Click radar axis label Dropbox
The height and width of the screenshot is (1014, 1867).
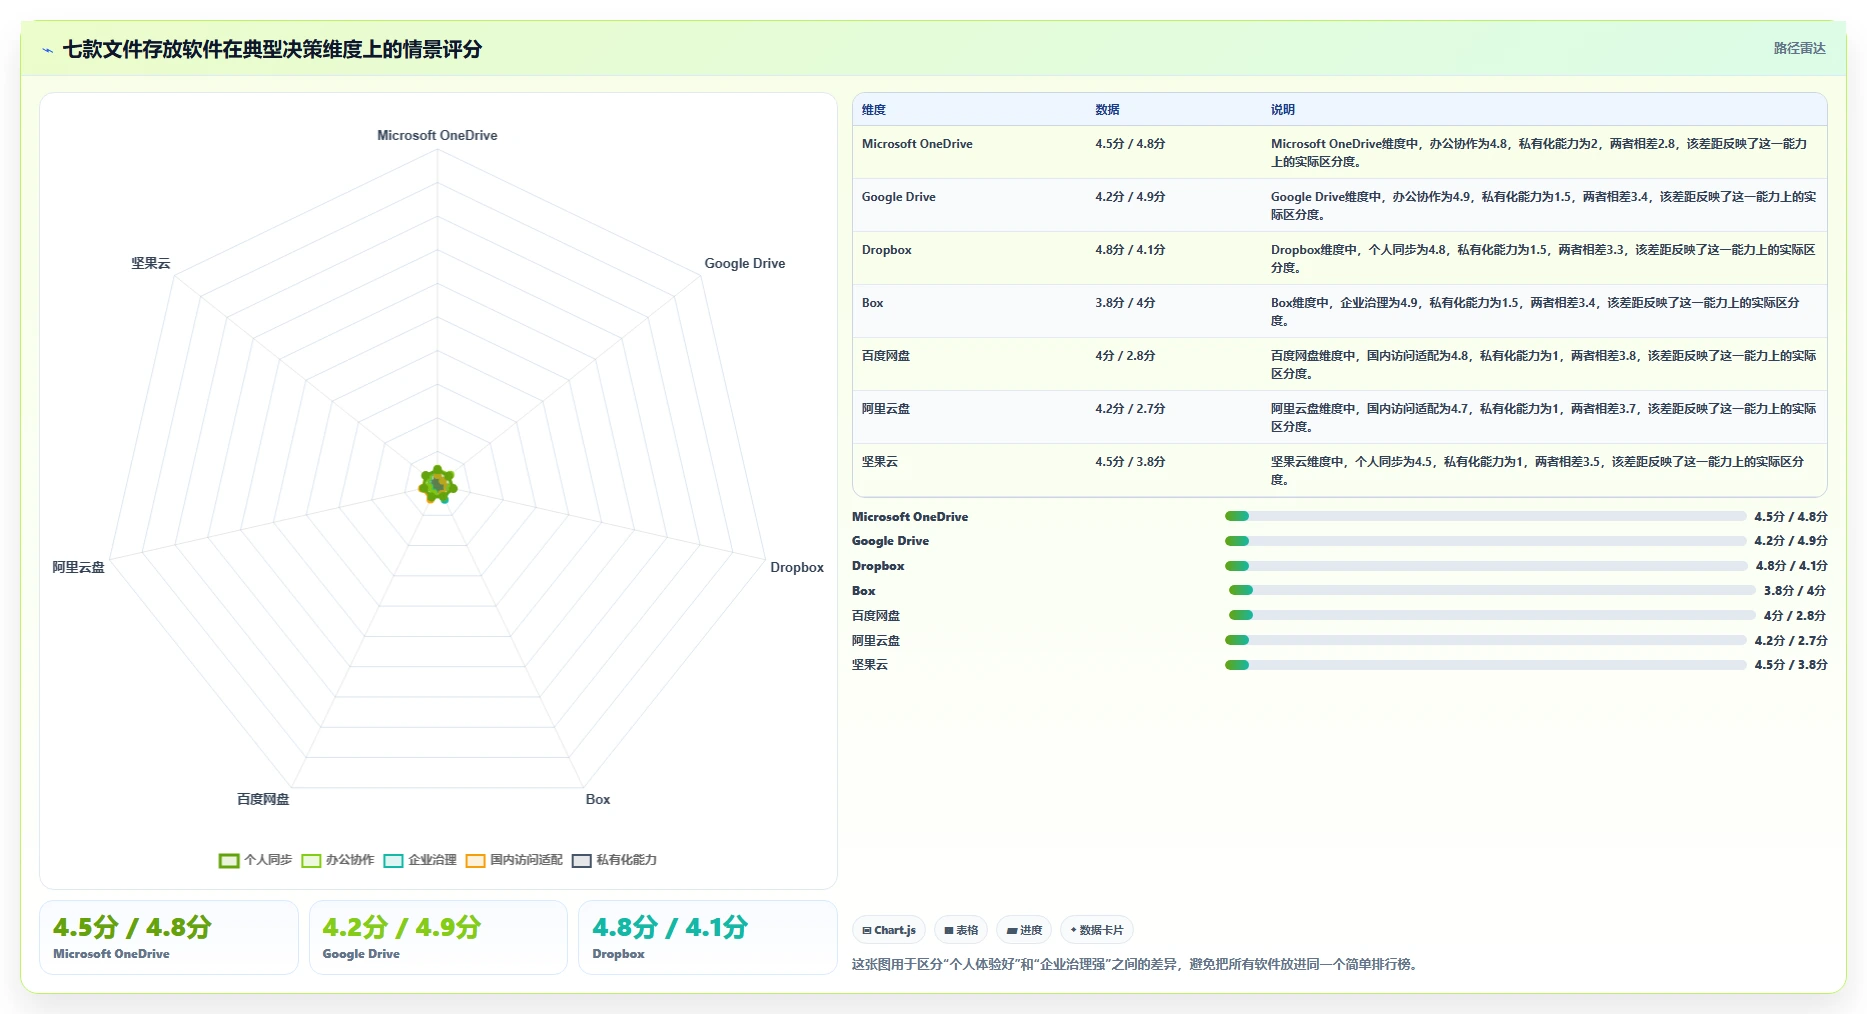(797, 567)
